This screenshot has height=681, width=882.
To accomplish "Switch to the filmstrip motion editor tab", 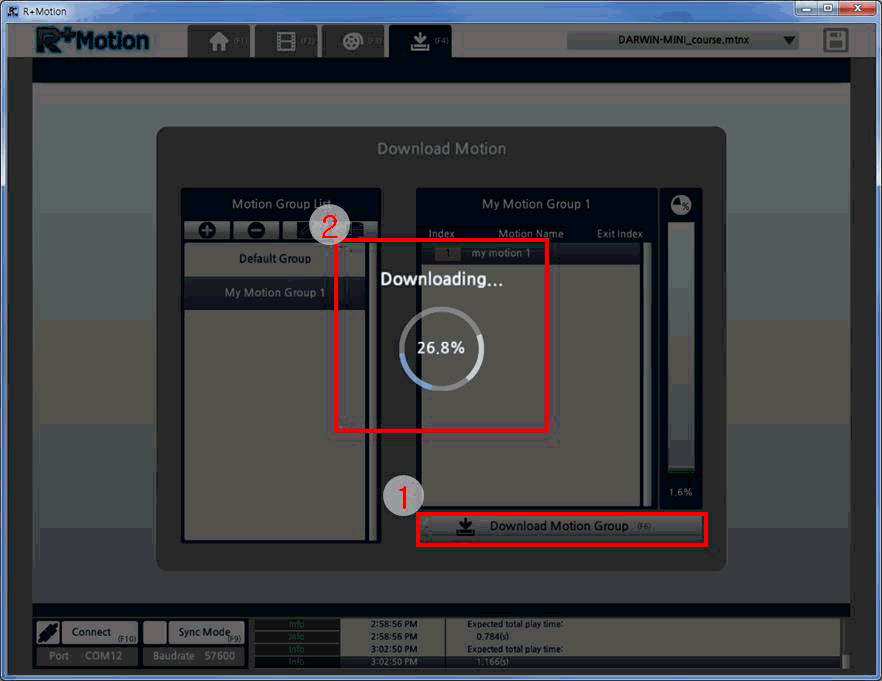I will 286,42.
